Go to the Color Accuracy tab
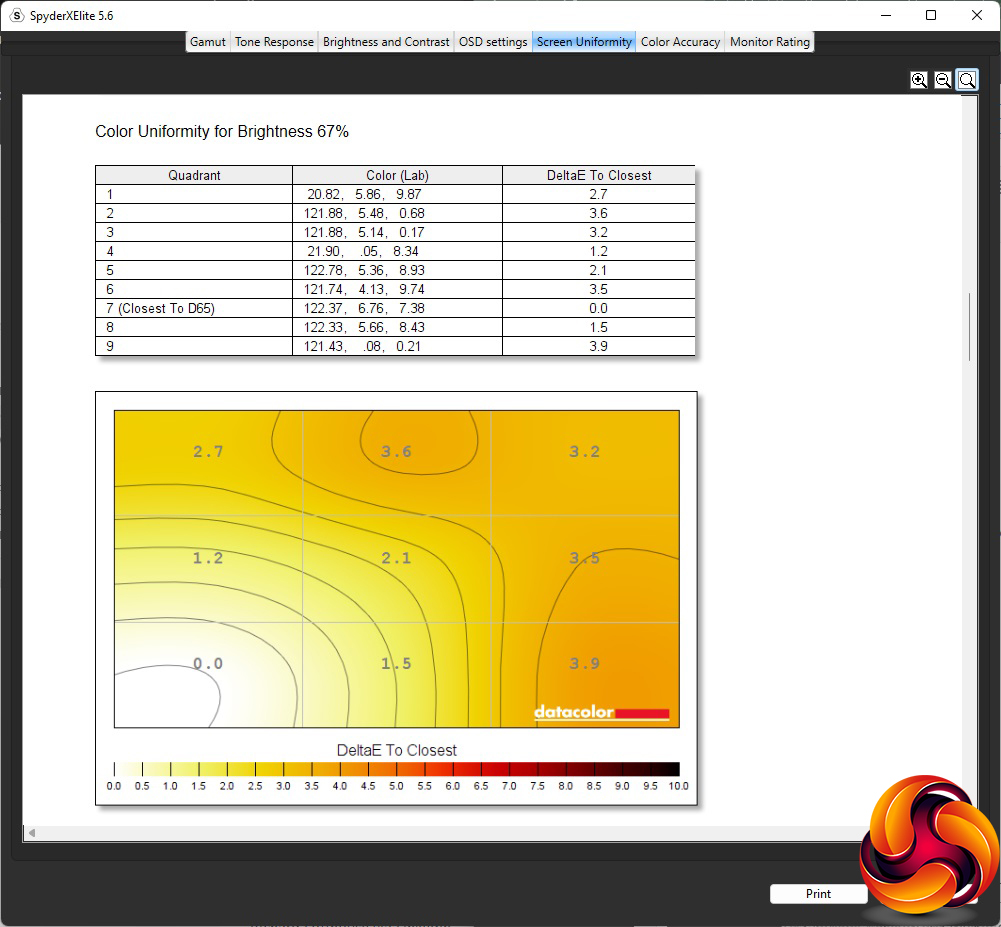 (x=680, y=42)
